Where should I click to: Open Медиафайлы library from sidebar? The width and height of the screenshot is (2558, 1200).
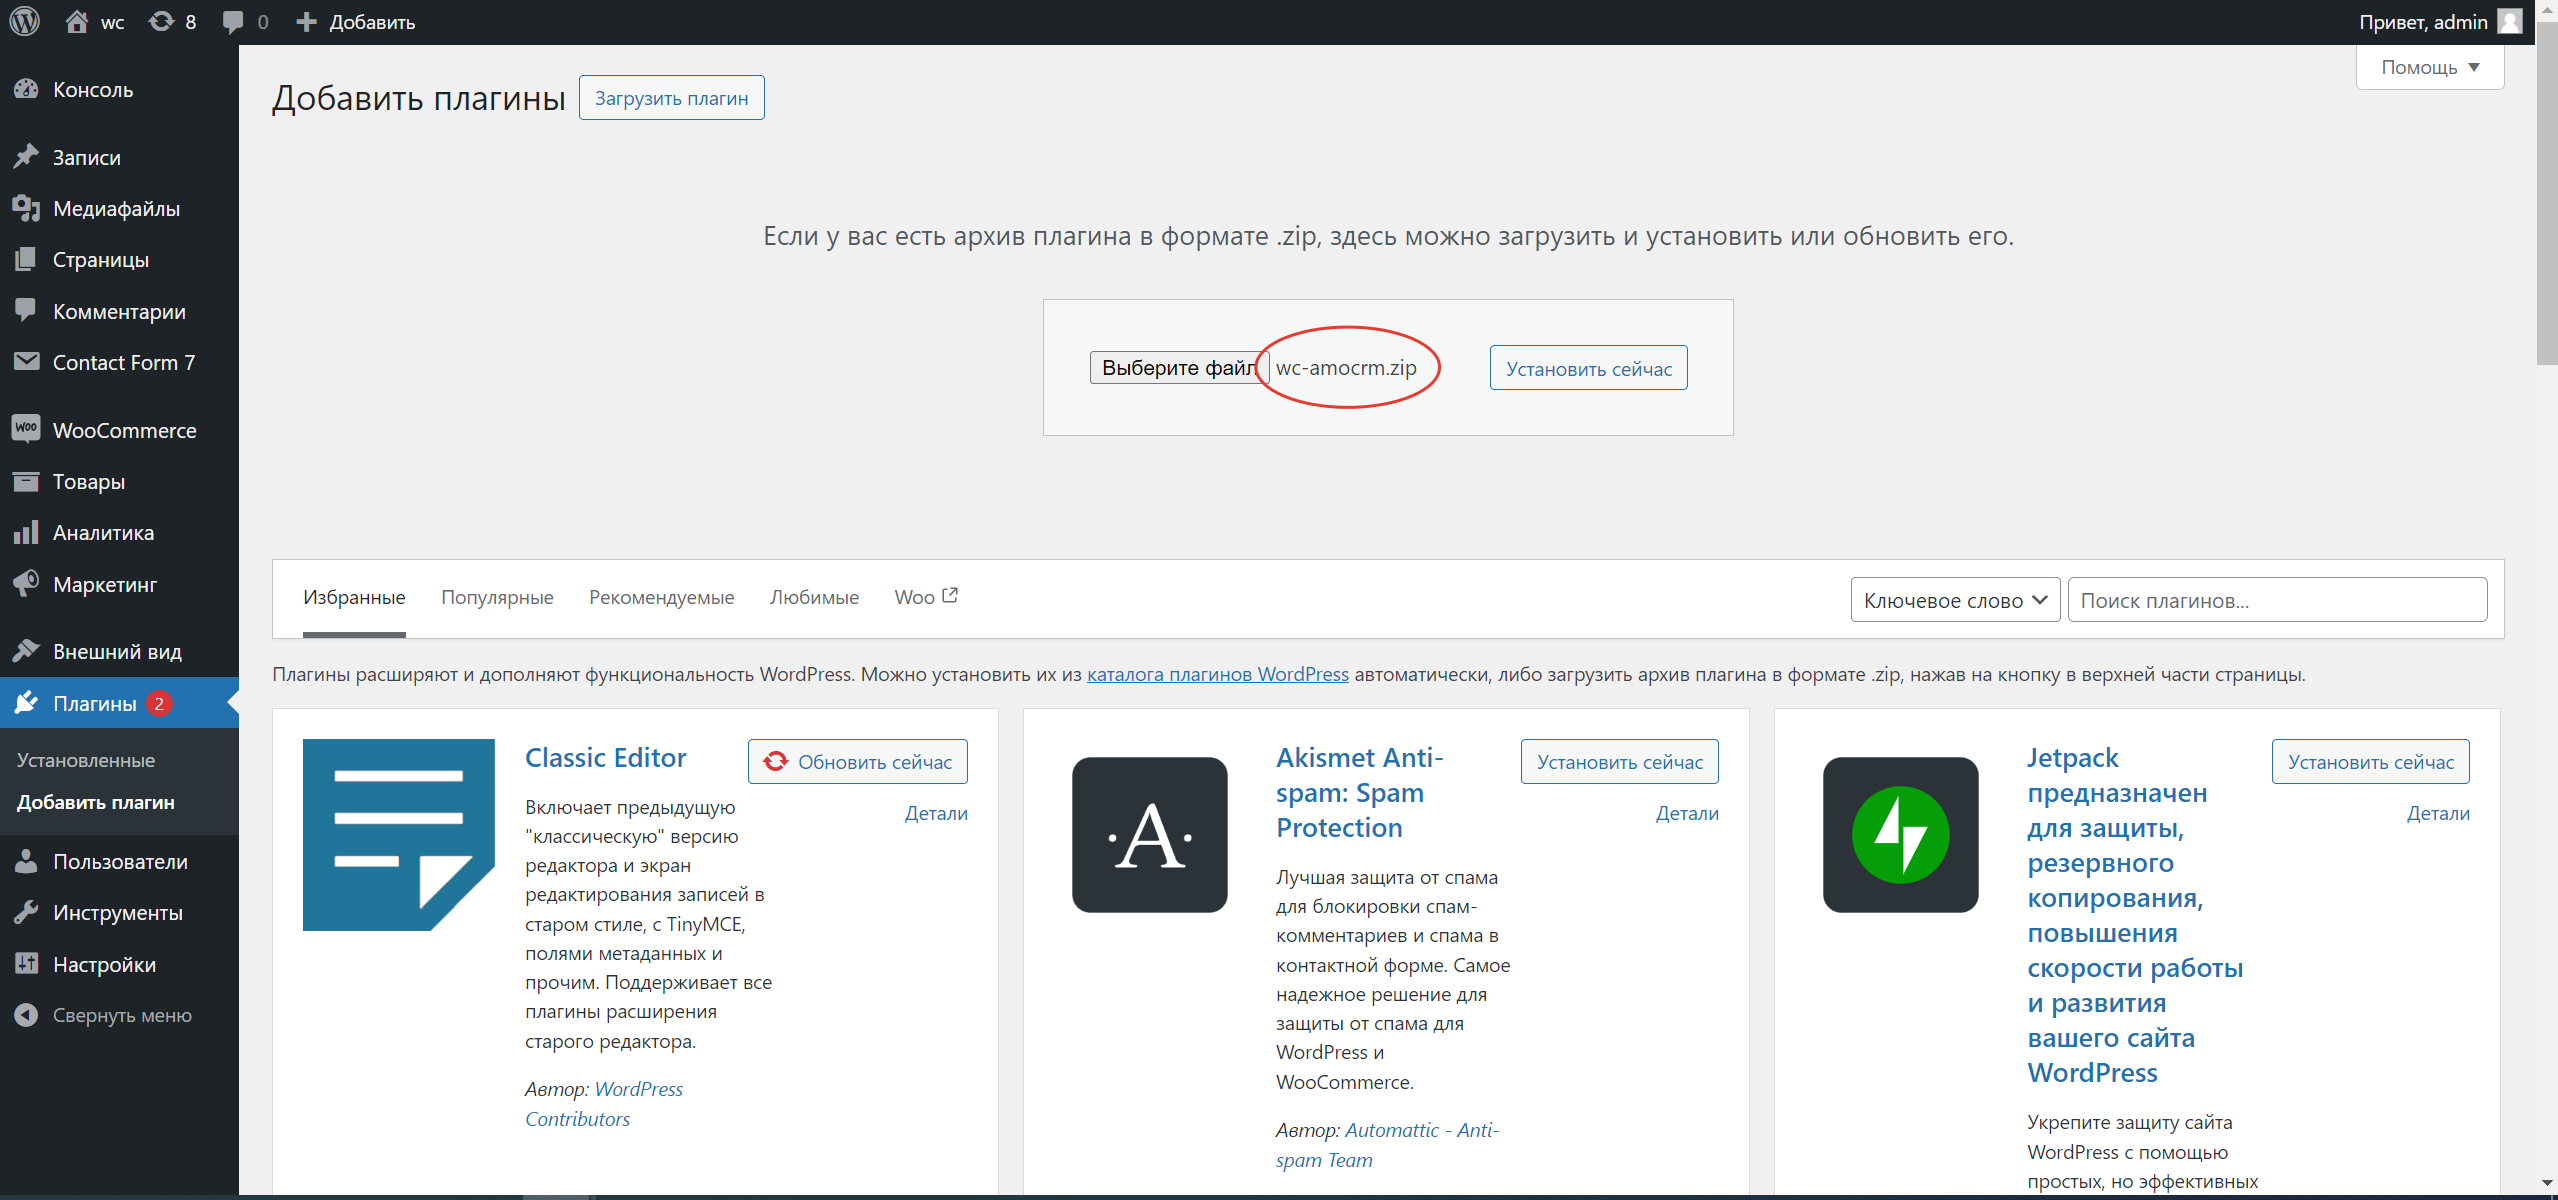pos(115,208)
